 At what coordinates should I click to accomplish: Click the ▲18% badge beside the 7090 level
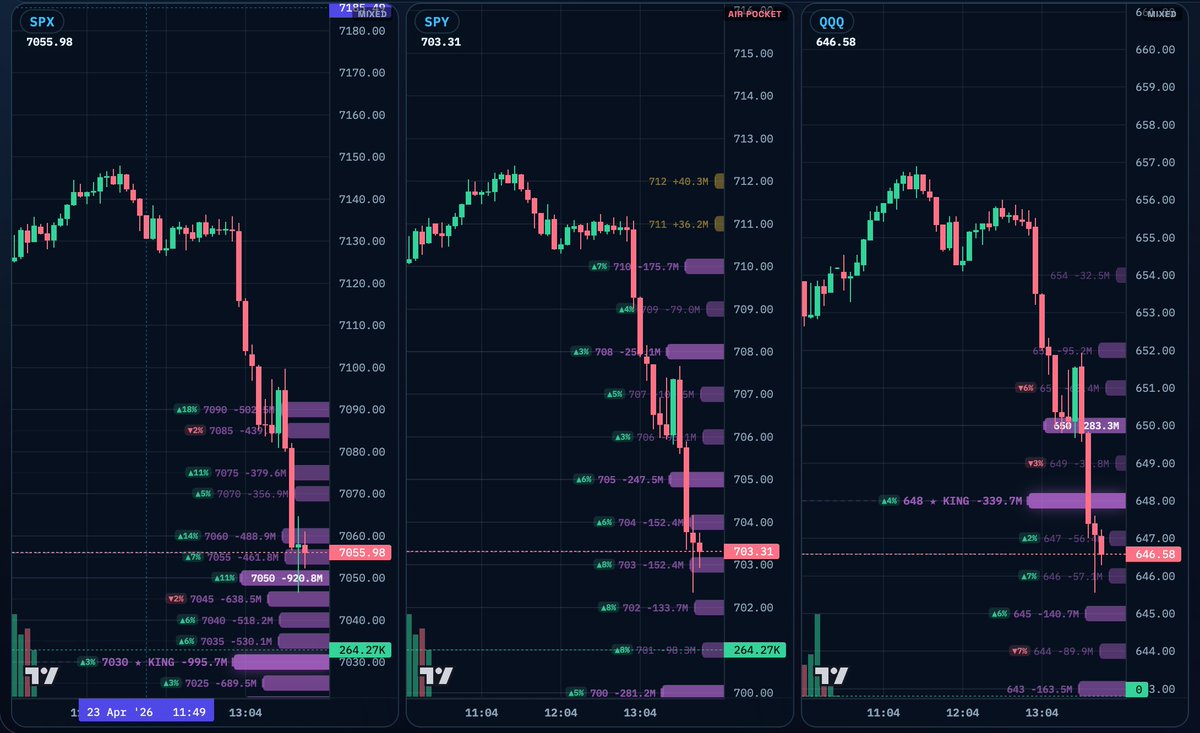187,409
